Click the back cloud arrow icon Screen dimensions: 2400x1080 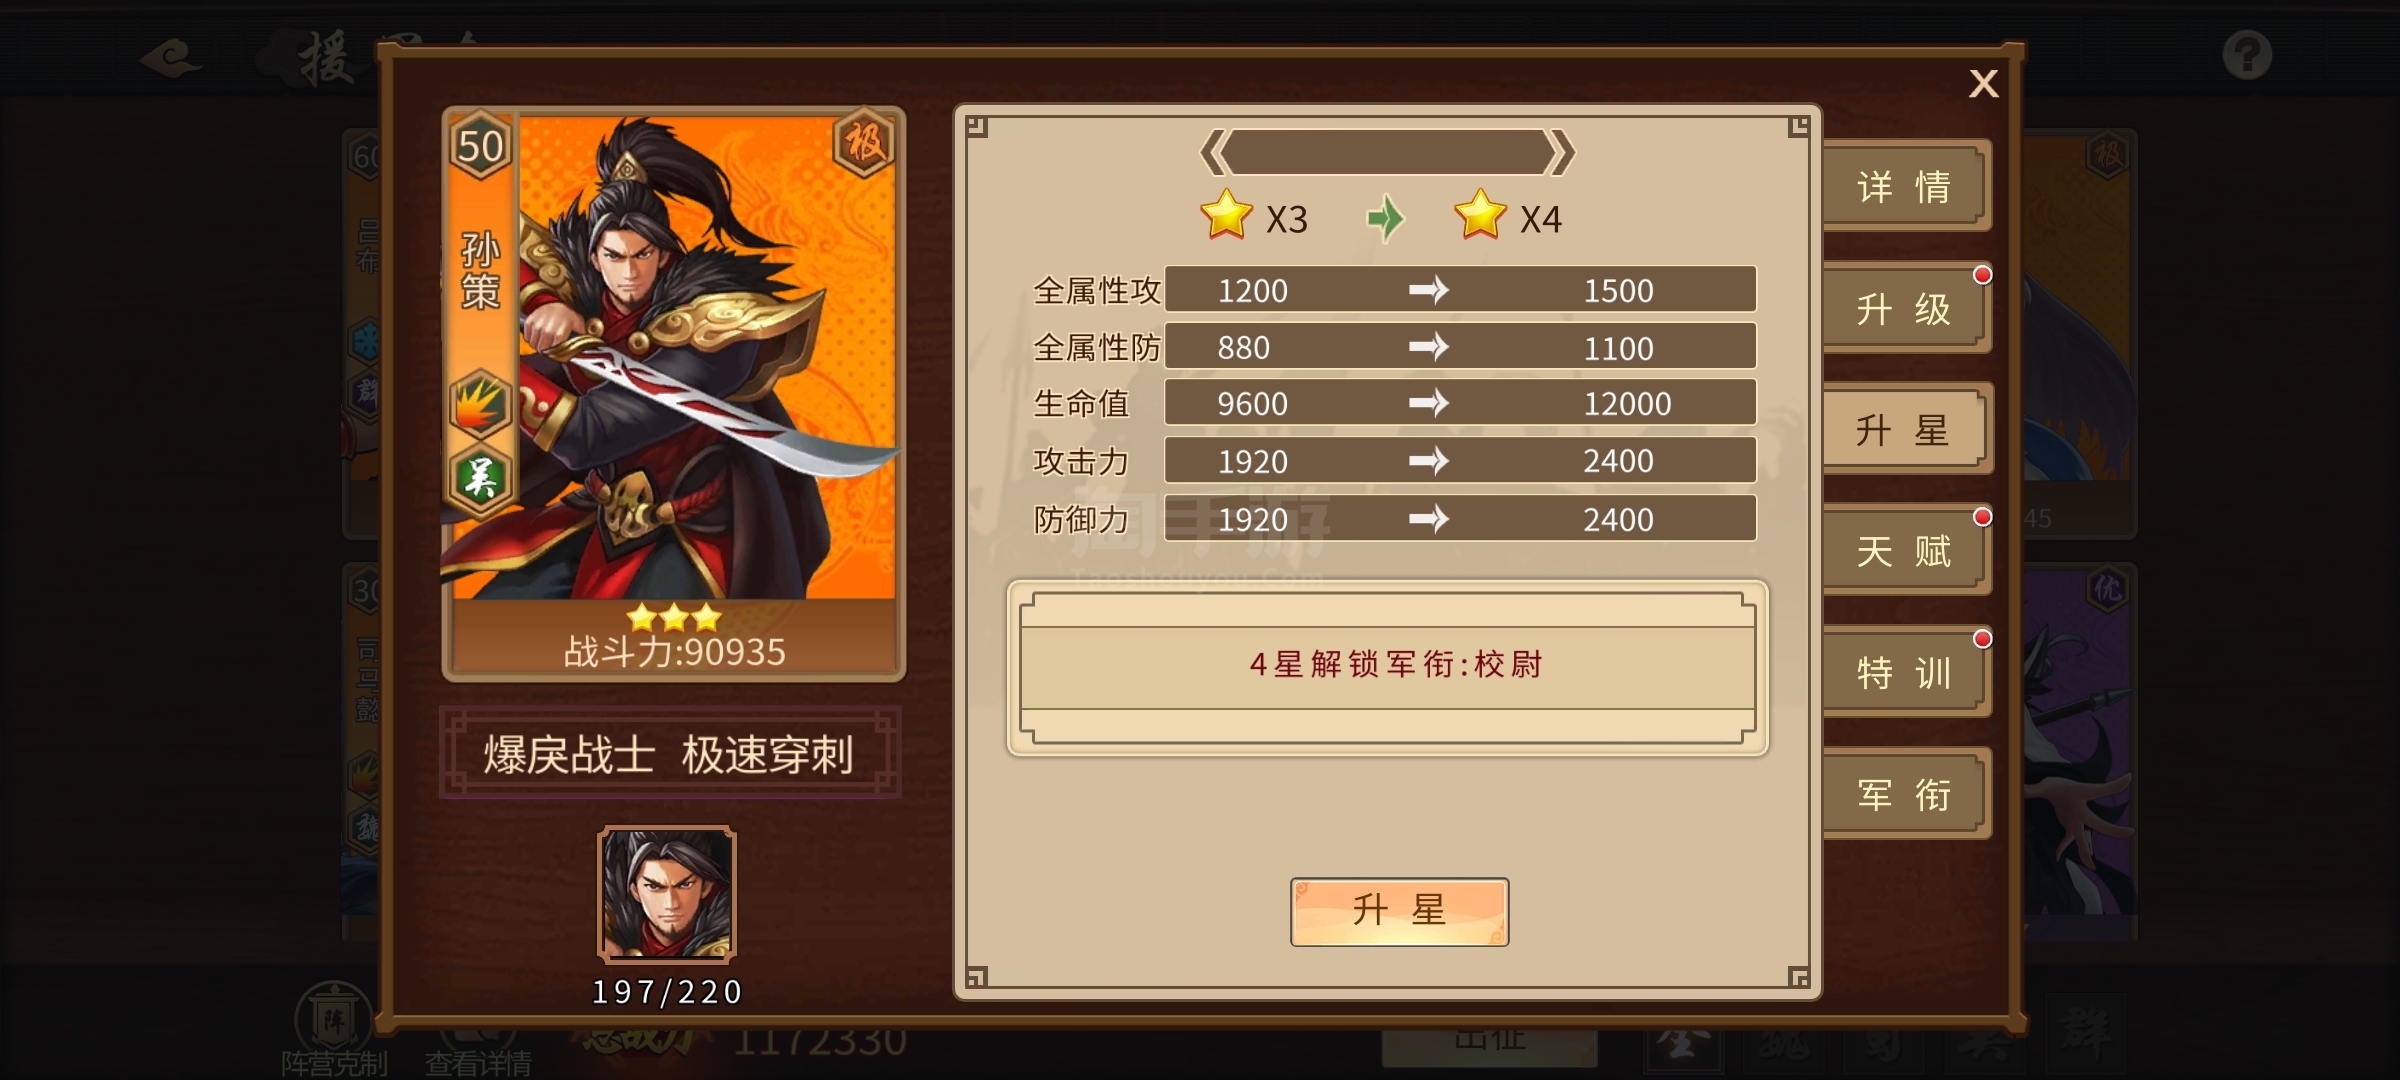[172, 59]
